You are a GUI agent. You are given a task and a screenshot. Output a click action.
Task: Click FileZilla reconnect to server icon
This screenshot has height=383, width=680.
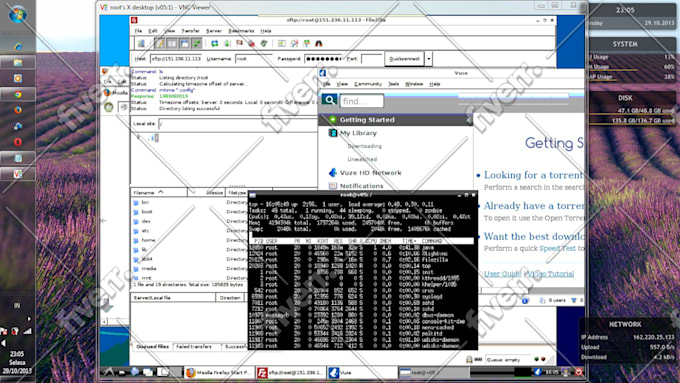point(264,43)
